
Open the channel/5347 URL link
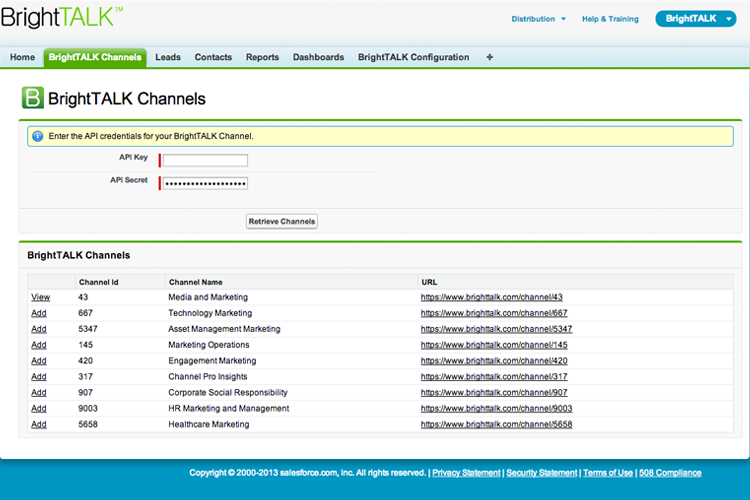[x=496, y=329]
